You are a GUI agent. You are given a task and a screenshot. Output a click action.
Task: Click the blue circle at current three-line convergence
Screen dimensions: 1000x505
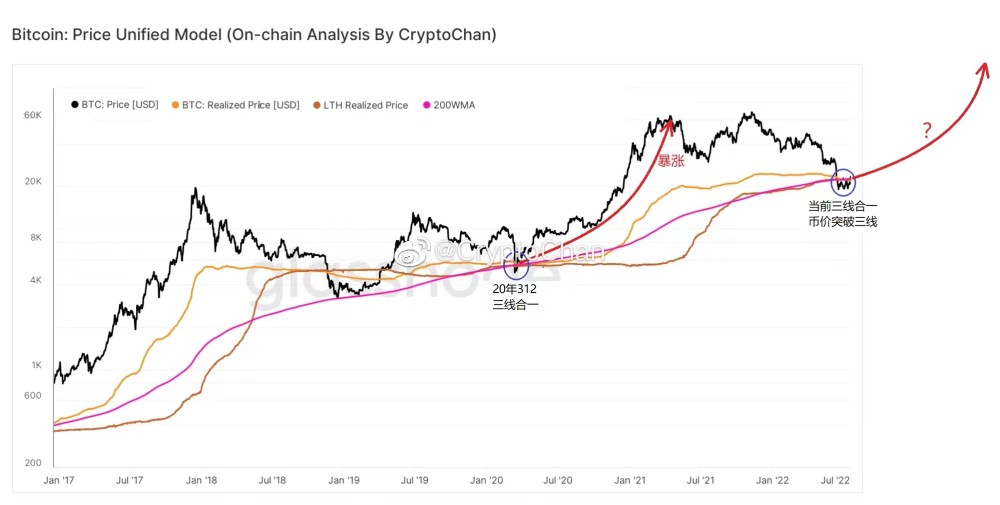click(844, 181)
